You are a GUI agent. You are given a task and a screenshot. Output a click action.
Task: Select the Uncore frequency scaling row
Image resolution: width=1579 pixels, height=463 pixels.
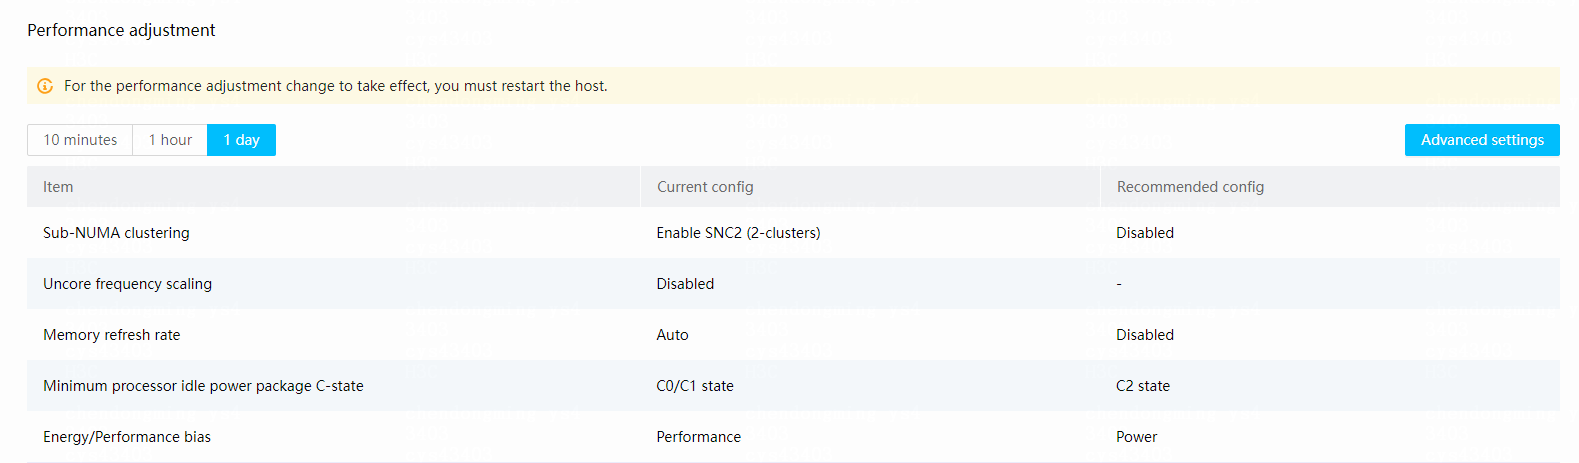[x=793, y=284]
